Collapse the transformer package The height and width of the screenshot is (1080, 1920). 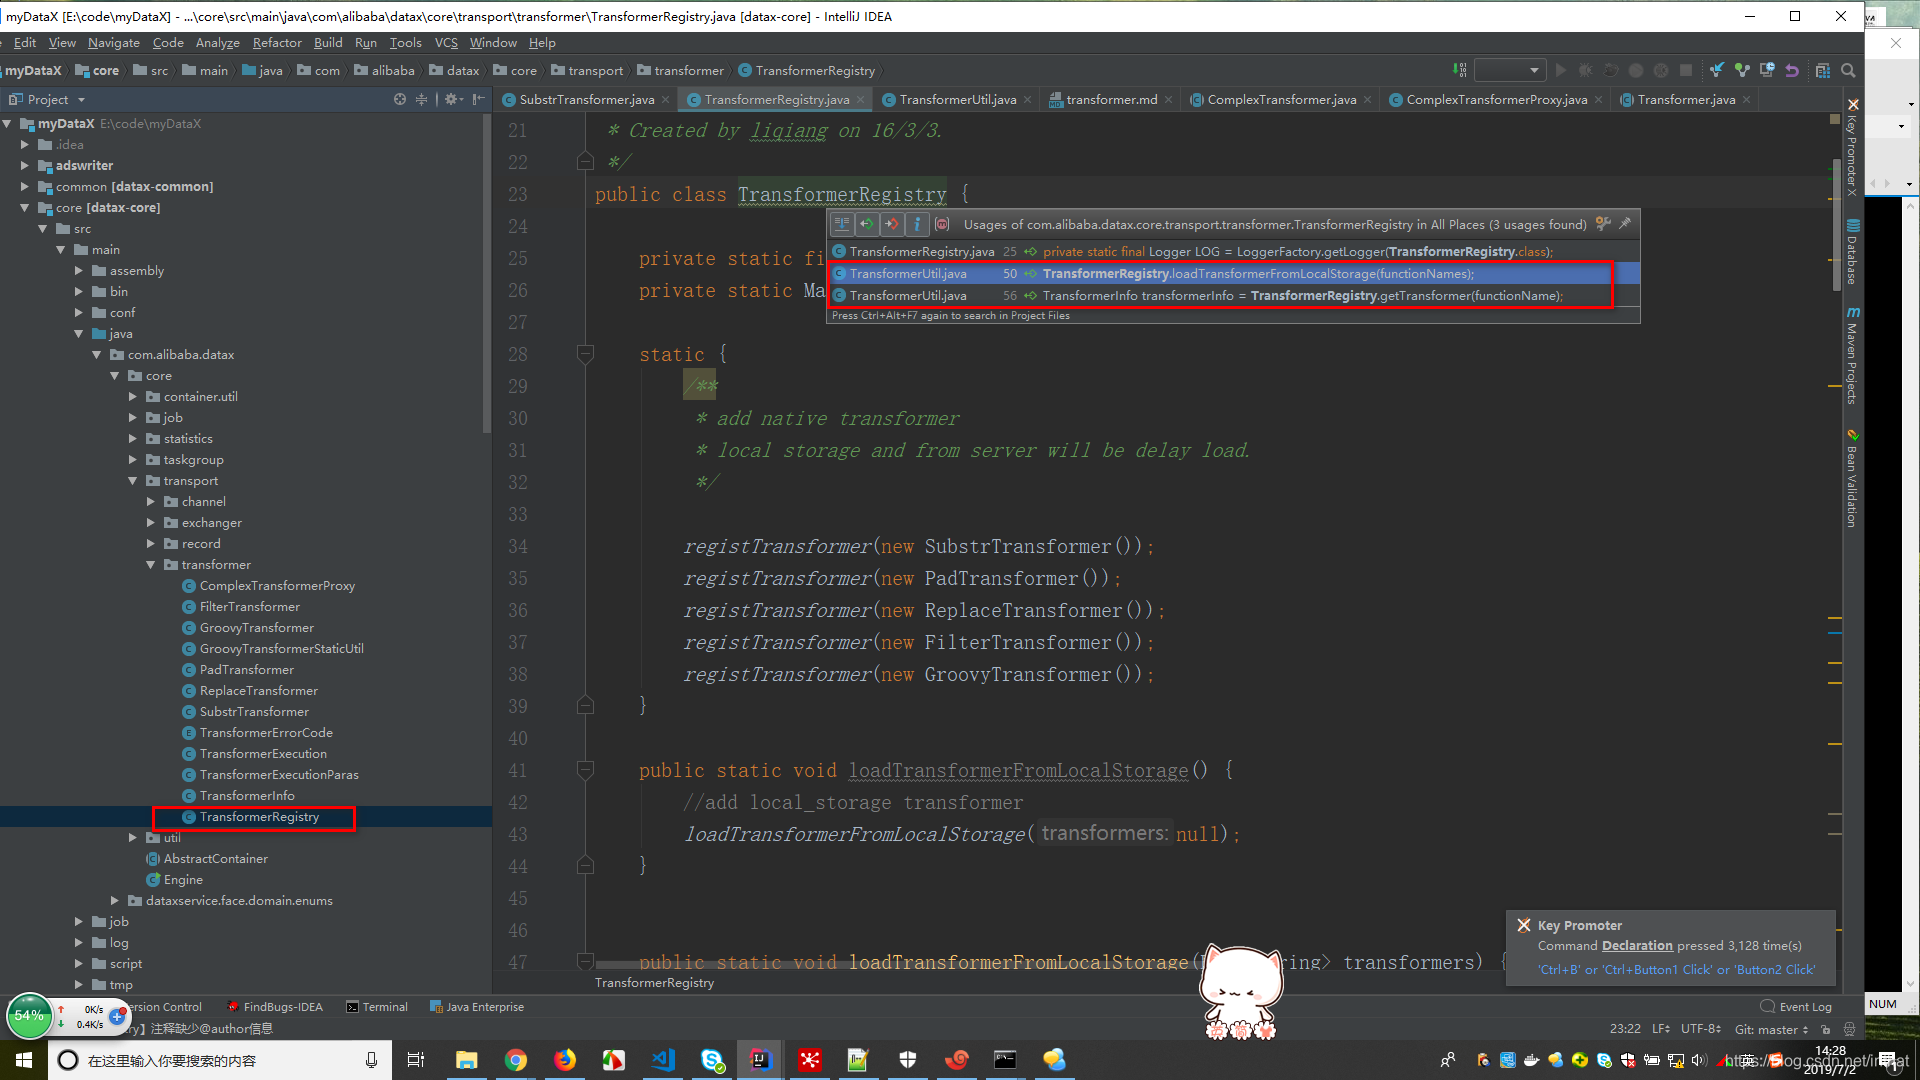(151, 564)
